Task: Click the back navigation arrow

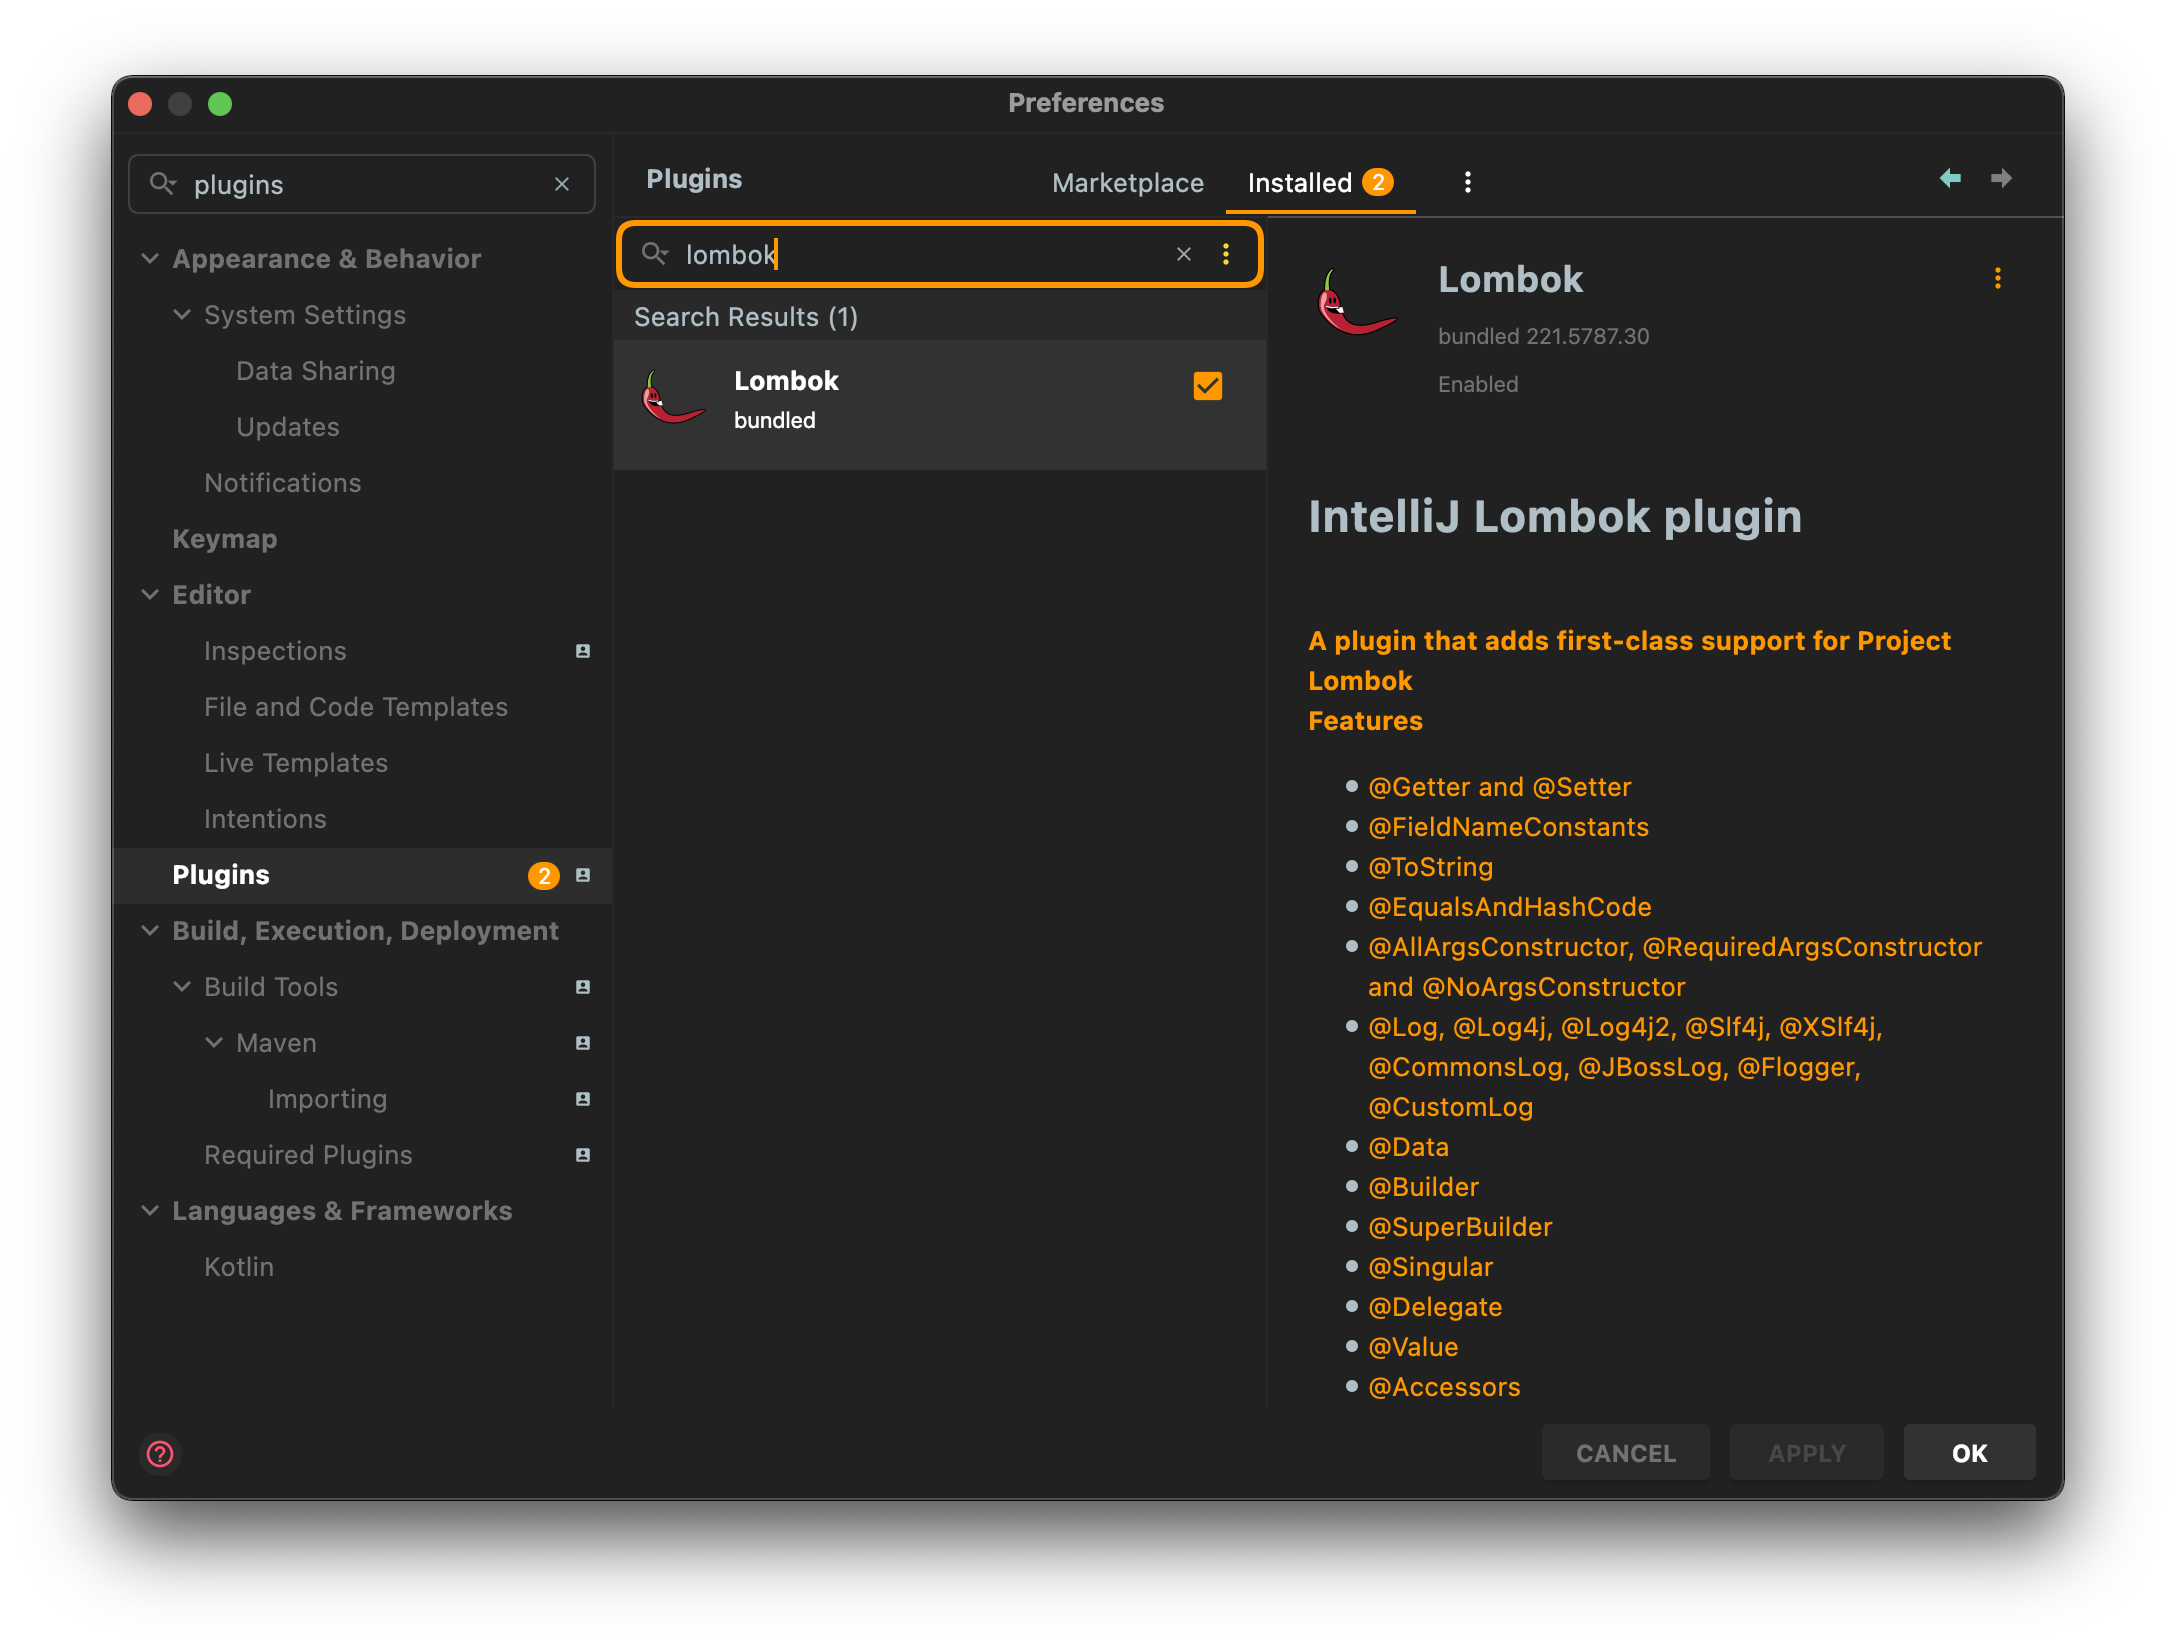Action: 1949,179
